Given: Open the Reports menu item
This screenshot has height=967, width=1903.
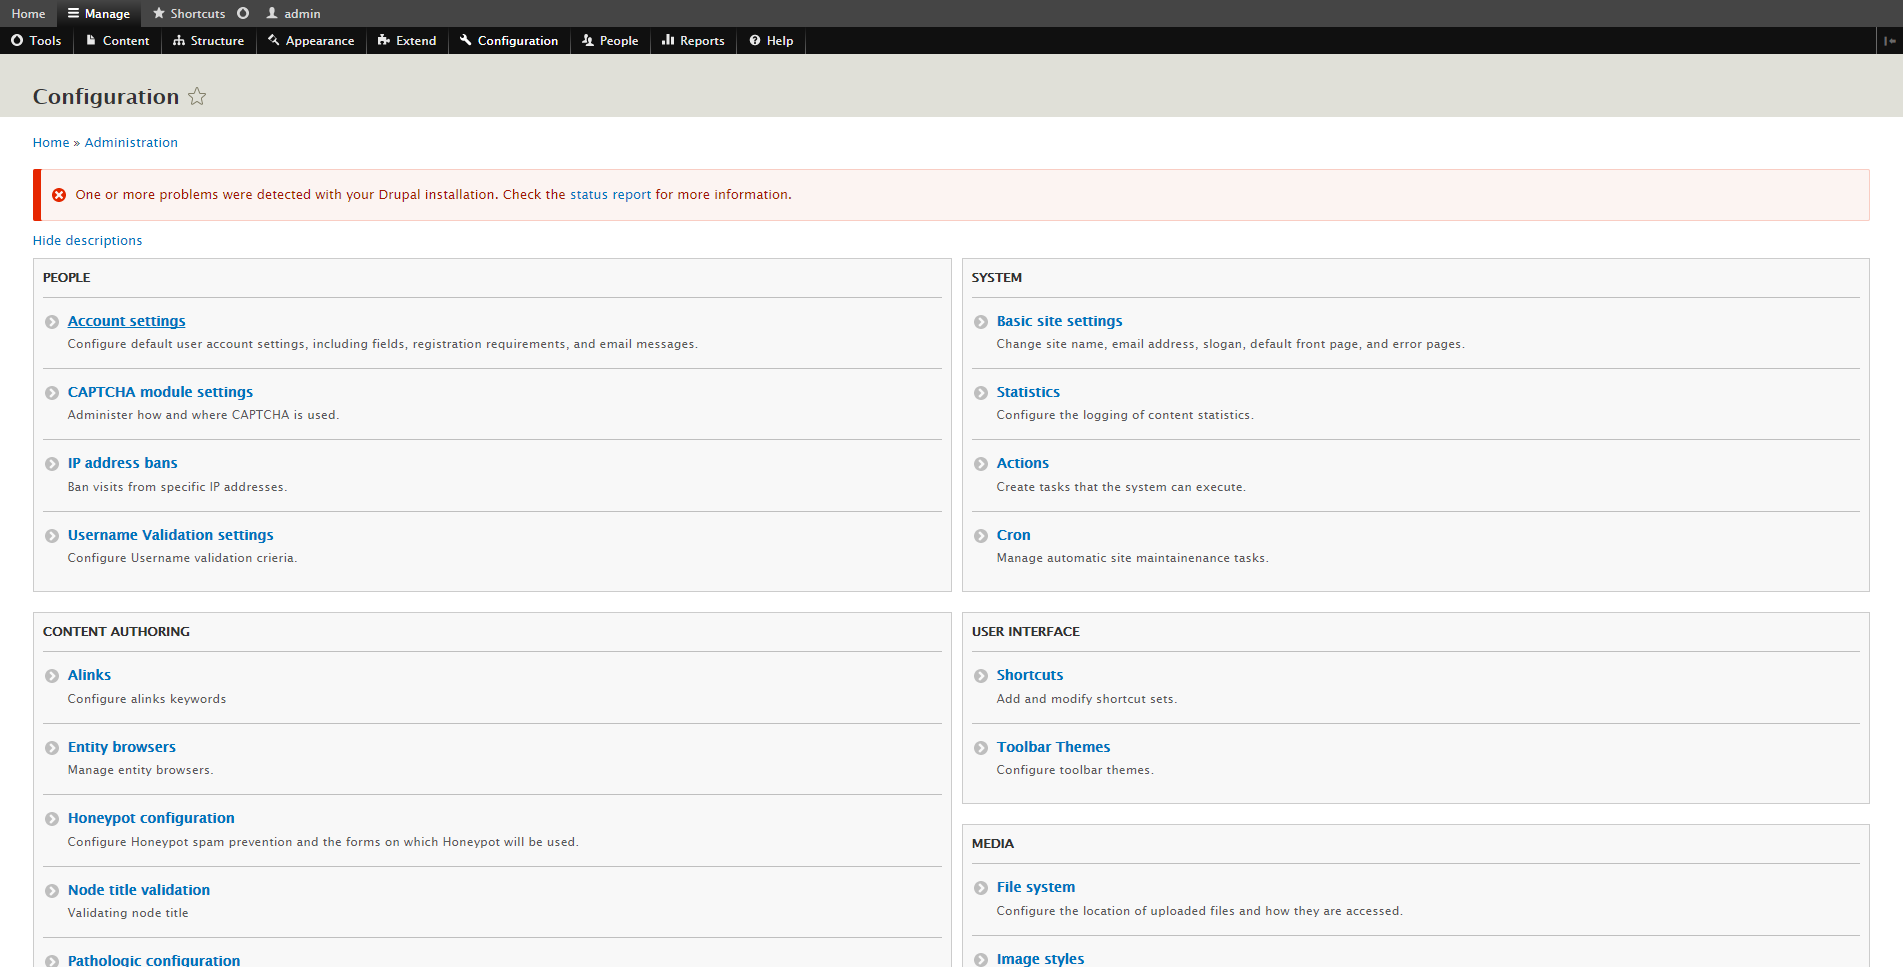Looking at the screenshot, I should [693, 41].
